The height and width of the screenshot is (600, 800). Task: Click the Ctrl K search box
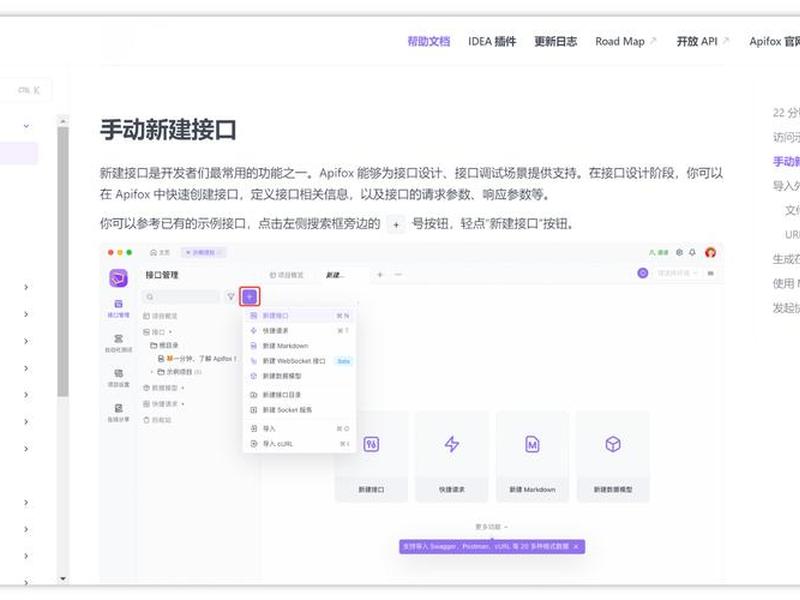tap(26, 90)
